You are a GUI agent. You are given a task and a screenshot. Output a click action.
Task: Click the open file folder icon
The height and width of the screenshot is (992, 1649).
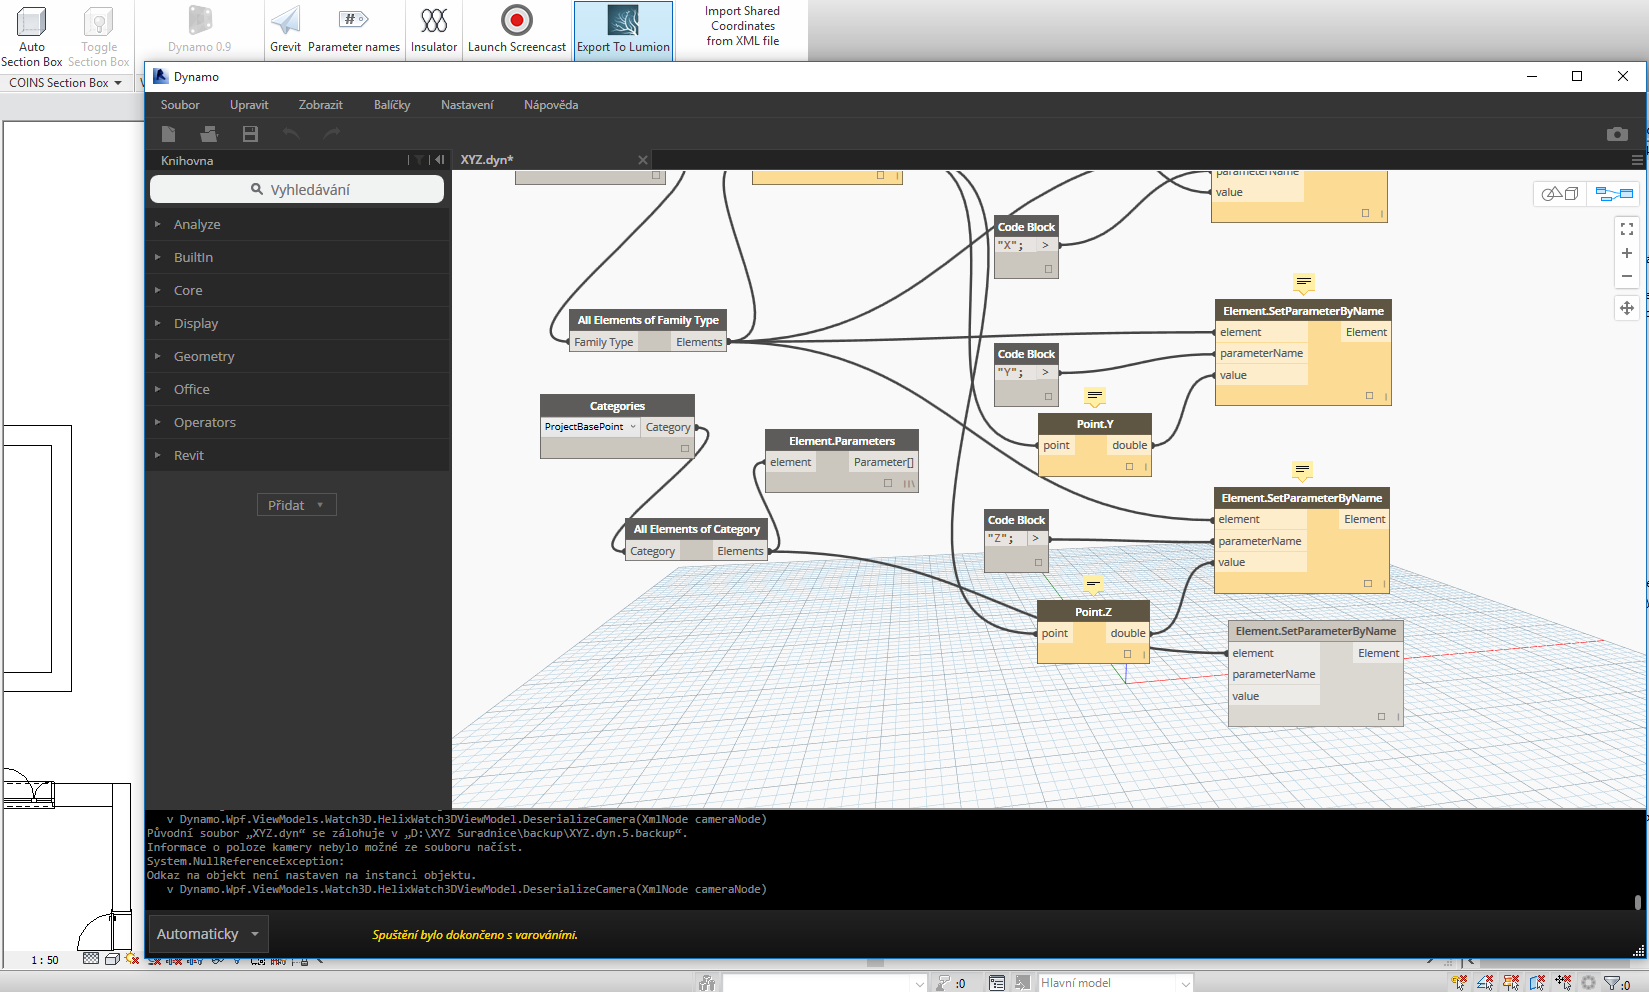(209, 134)
